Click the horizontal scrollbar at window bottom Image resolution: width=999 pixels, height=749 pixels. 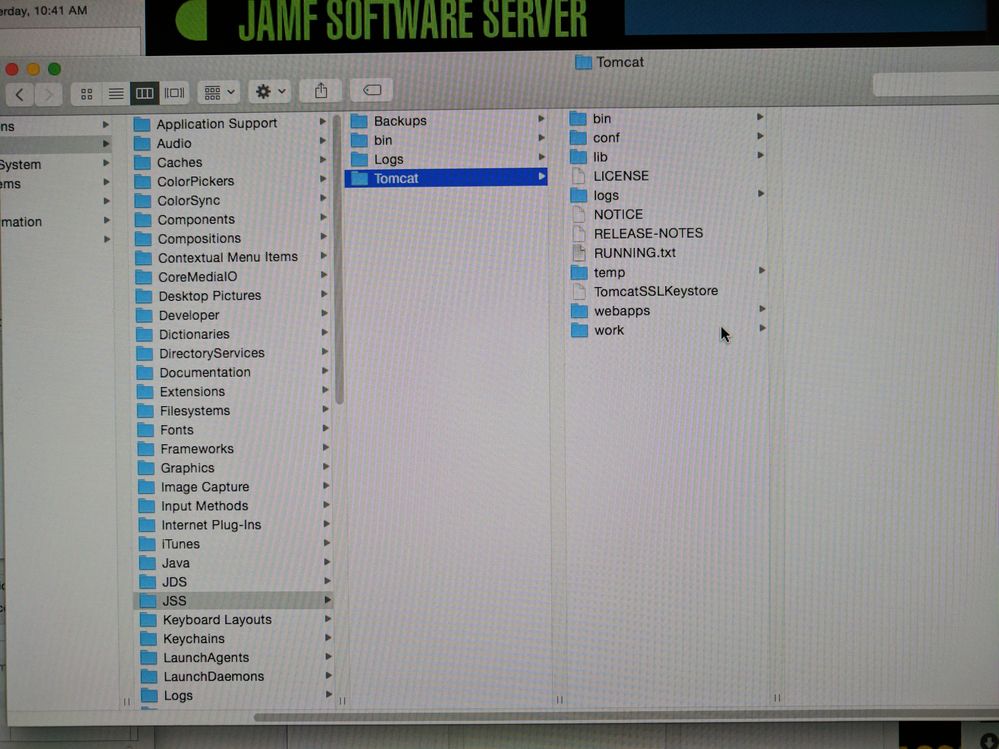626,717
